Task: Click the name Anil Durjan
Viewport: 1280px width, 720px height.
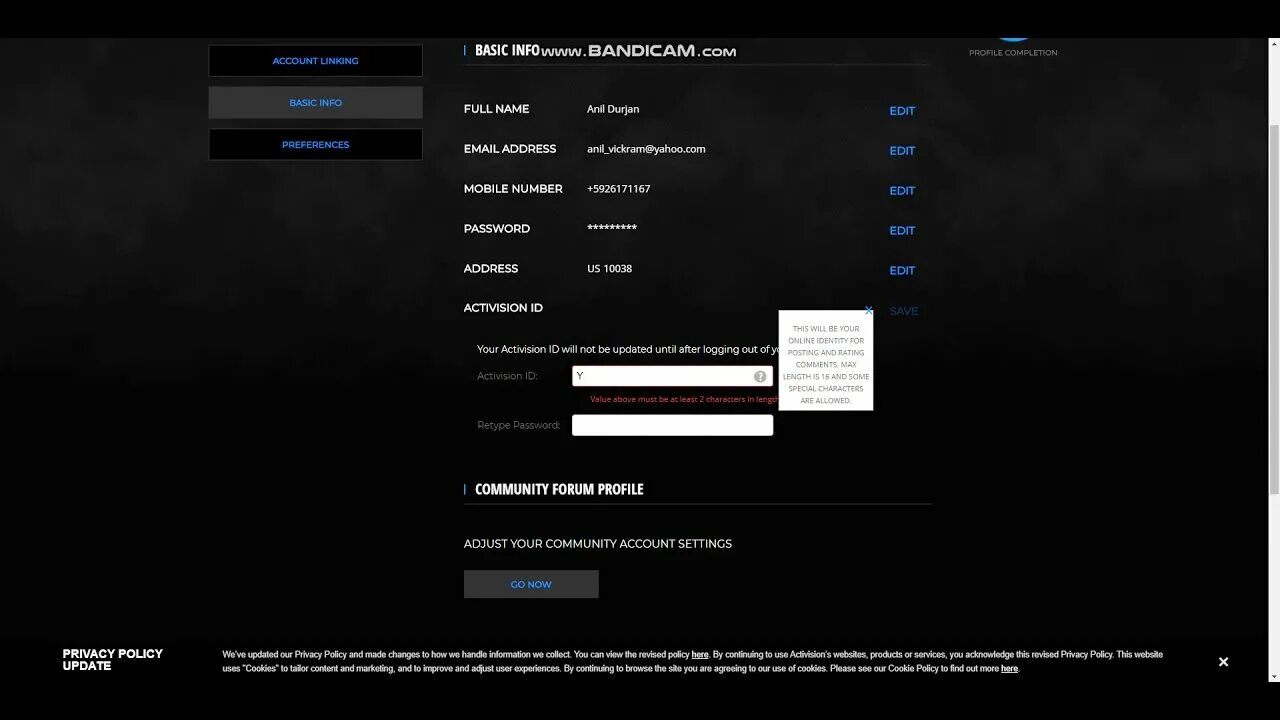Action: click(x=613, y=109)
